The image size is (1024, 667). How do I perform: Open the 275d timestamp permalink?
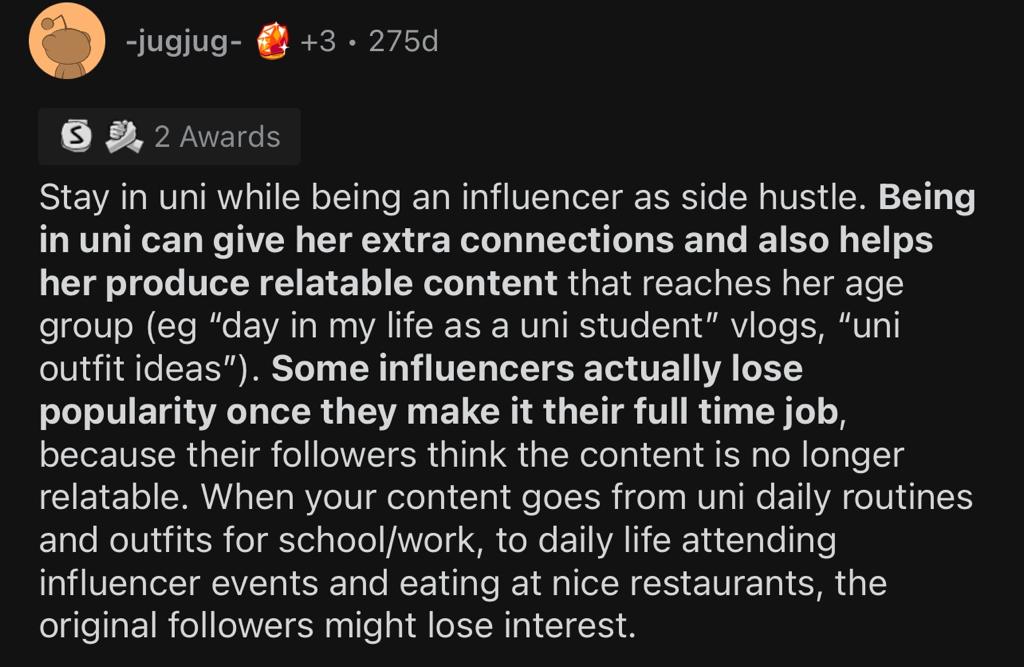(403, 42)
